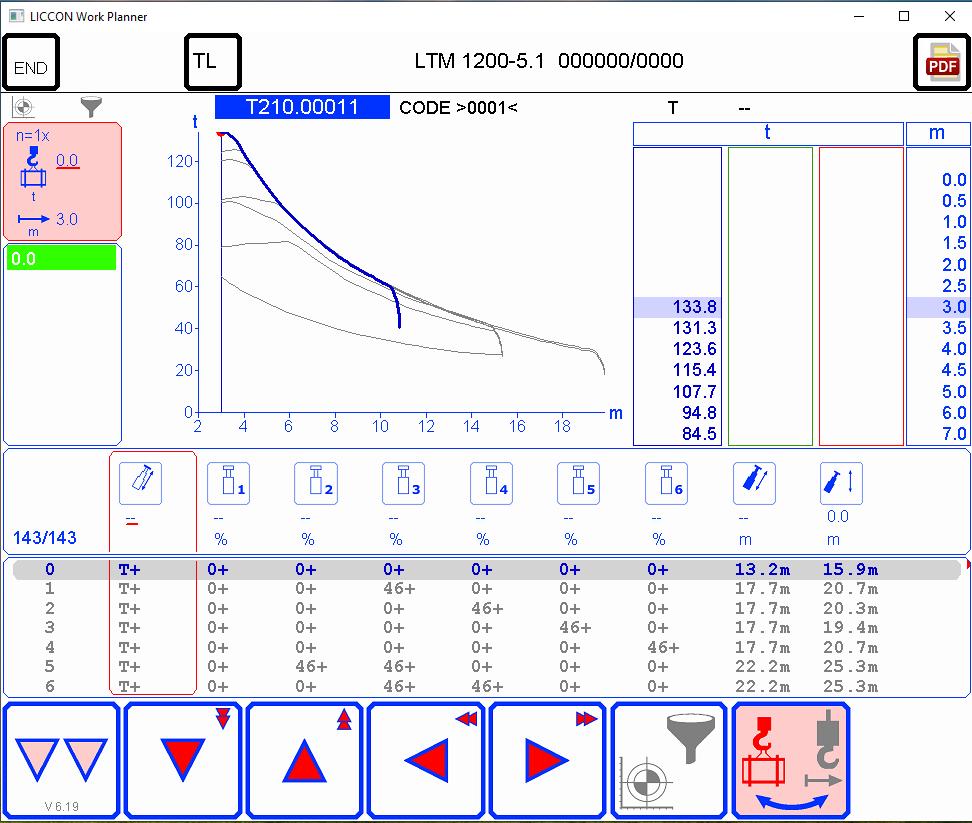The width and height of the screenshot is (972, 823).
Task: Click the red left-arrow button
Action: [426, 760]
